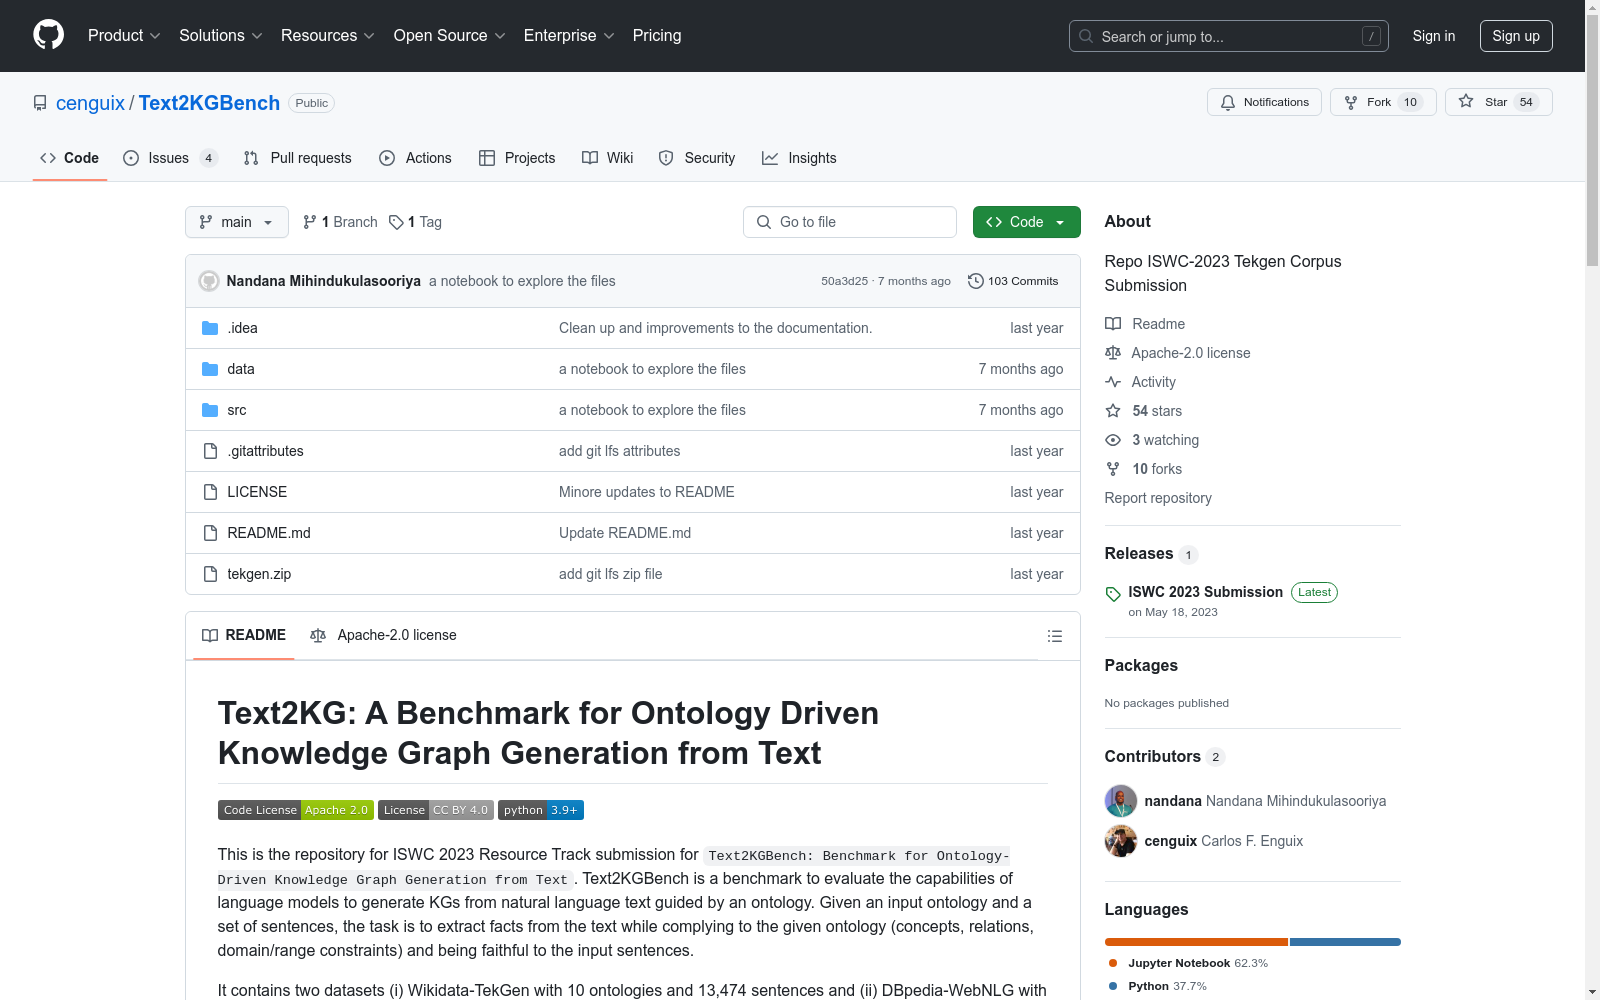Click the License CC BY 4.0 badge
The image size is (1600, 1000).
pos(436,810)
